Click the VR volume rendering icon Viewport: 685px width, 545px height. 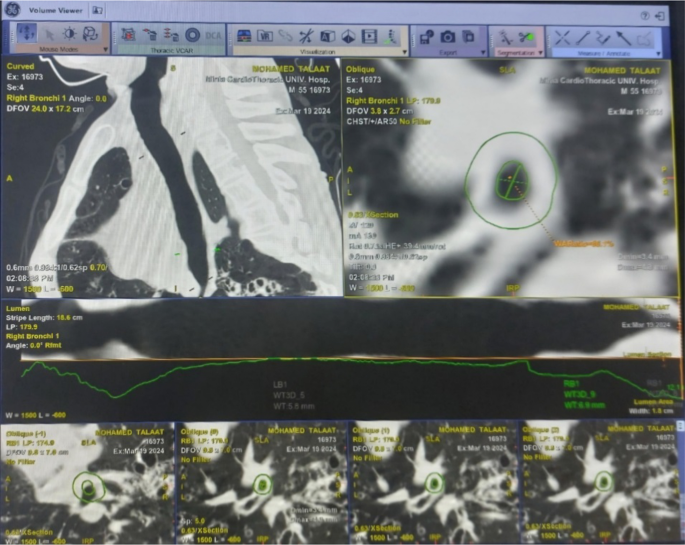pyautogui.click(x=265, y=36)
